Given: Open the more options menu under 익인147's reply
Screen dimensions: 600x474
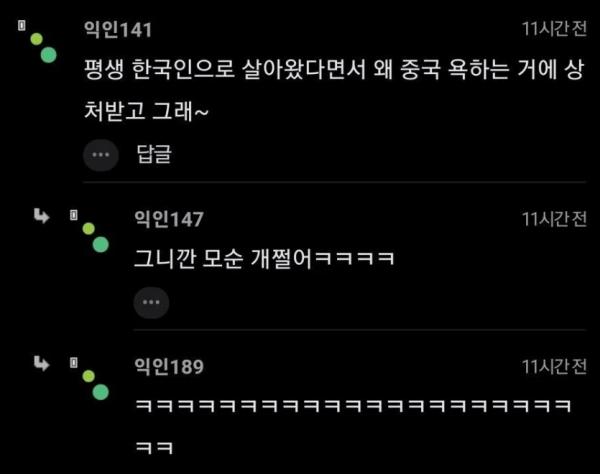Looking at the screenshot, I should click(x=151, y=303).
